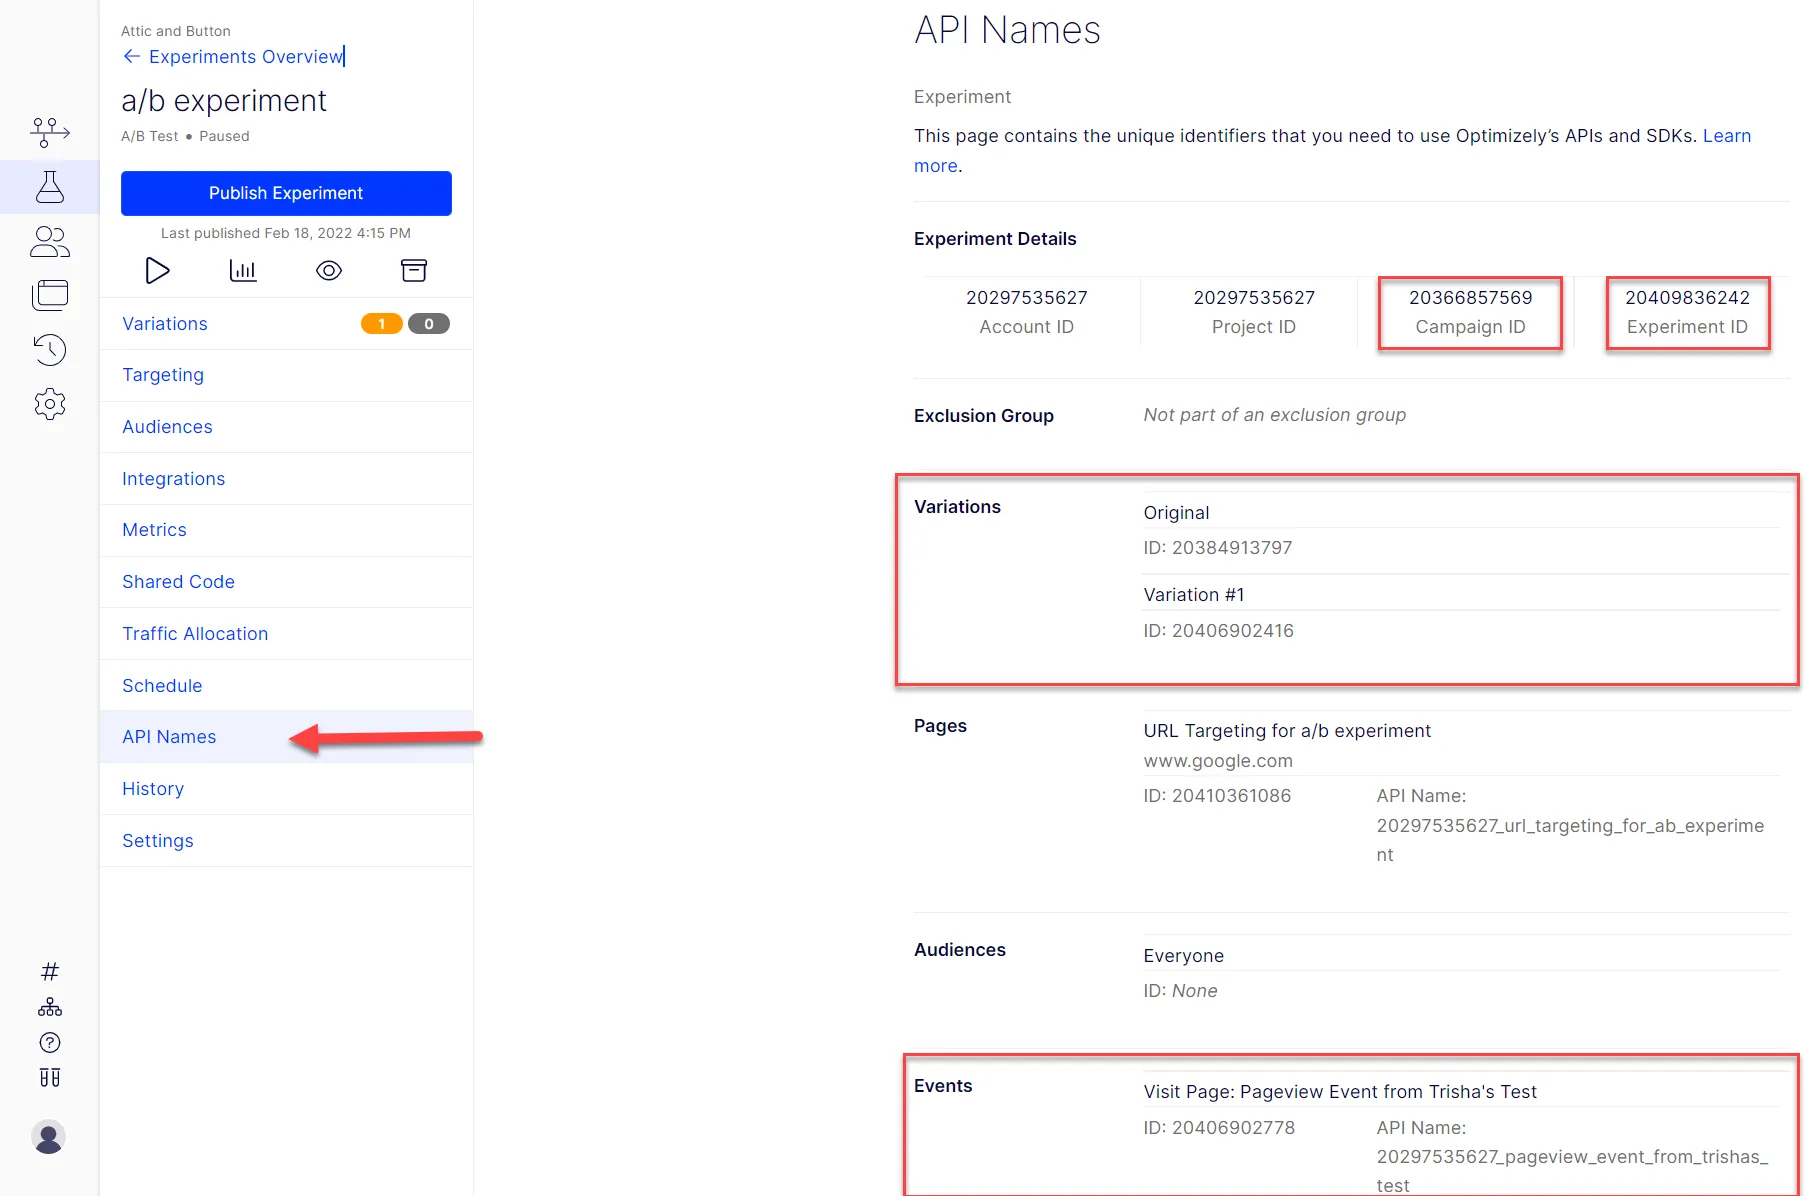Open the Audiences menu item

click(x=286, y=427)
